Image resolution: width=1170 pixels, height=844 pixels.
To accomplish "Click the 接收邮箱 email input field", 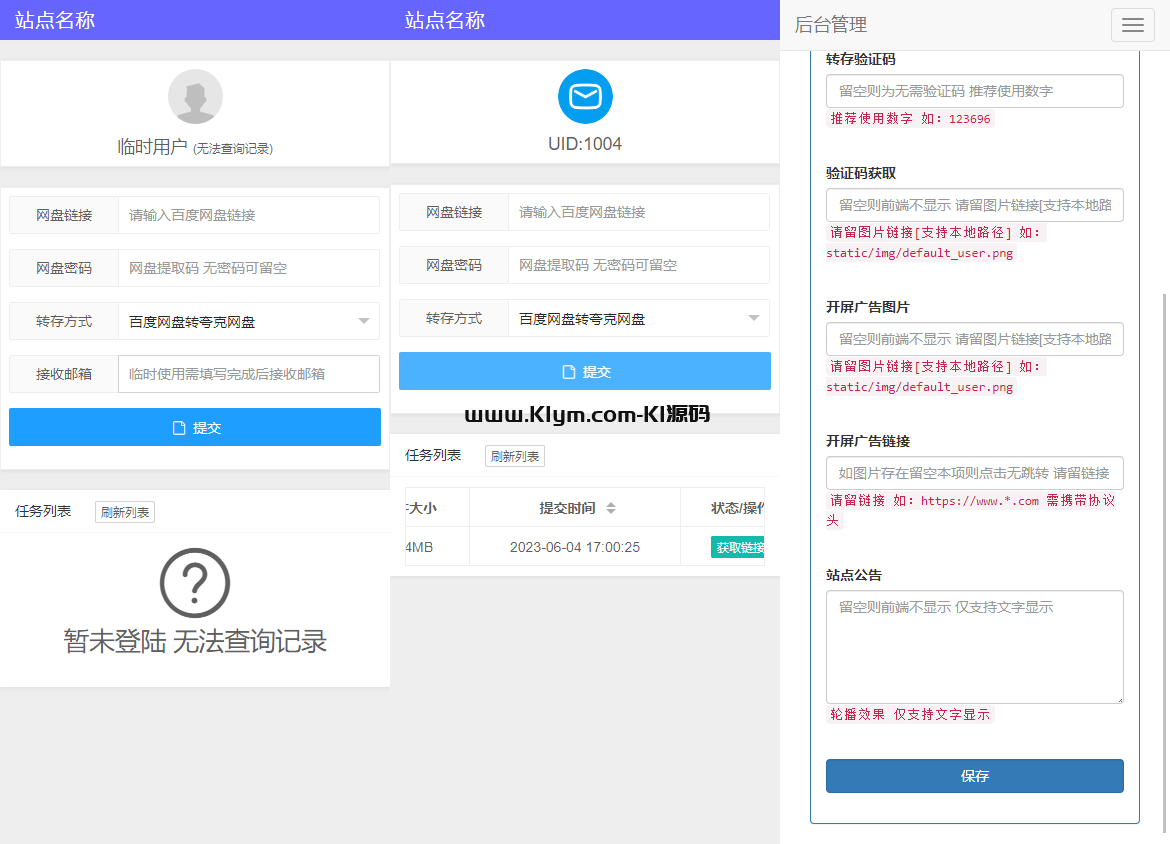I will pyautogui.click(x=248, y=374).
